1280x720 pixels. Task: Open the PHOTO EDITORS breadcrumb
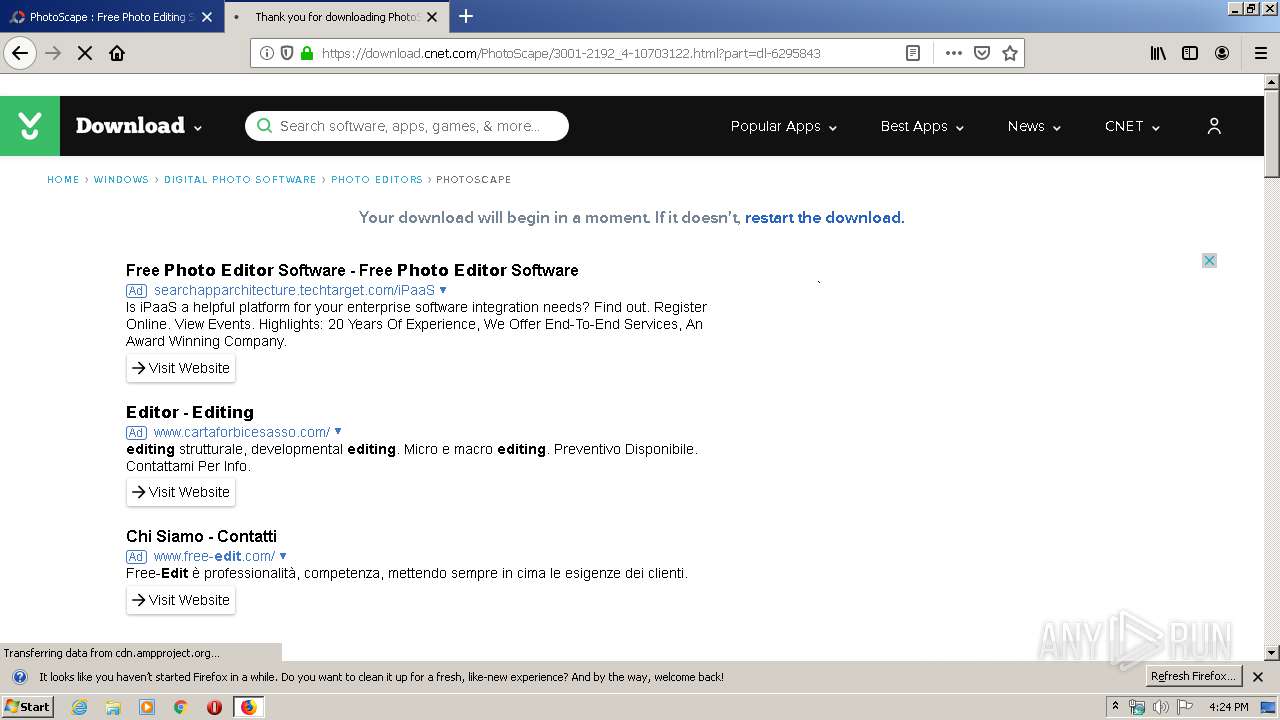[377, 180]
